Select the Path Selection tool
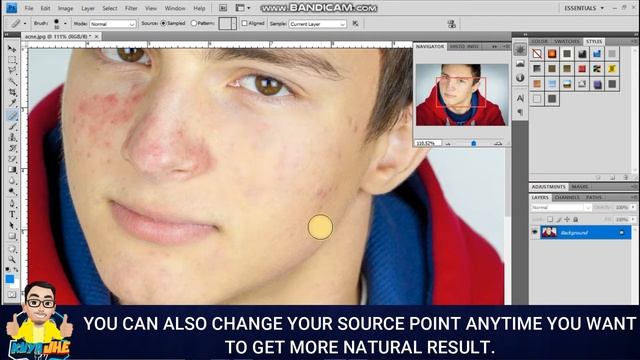Image resolution: width=640 pixels, height=360 pixels. coord(12,225)
